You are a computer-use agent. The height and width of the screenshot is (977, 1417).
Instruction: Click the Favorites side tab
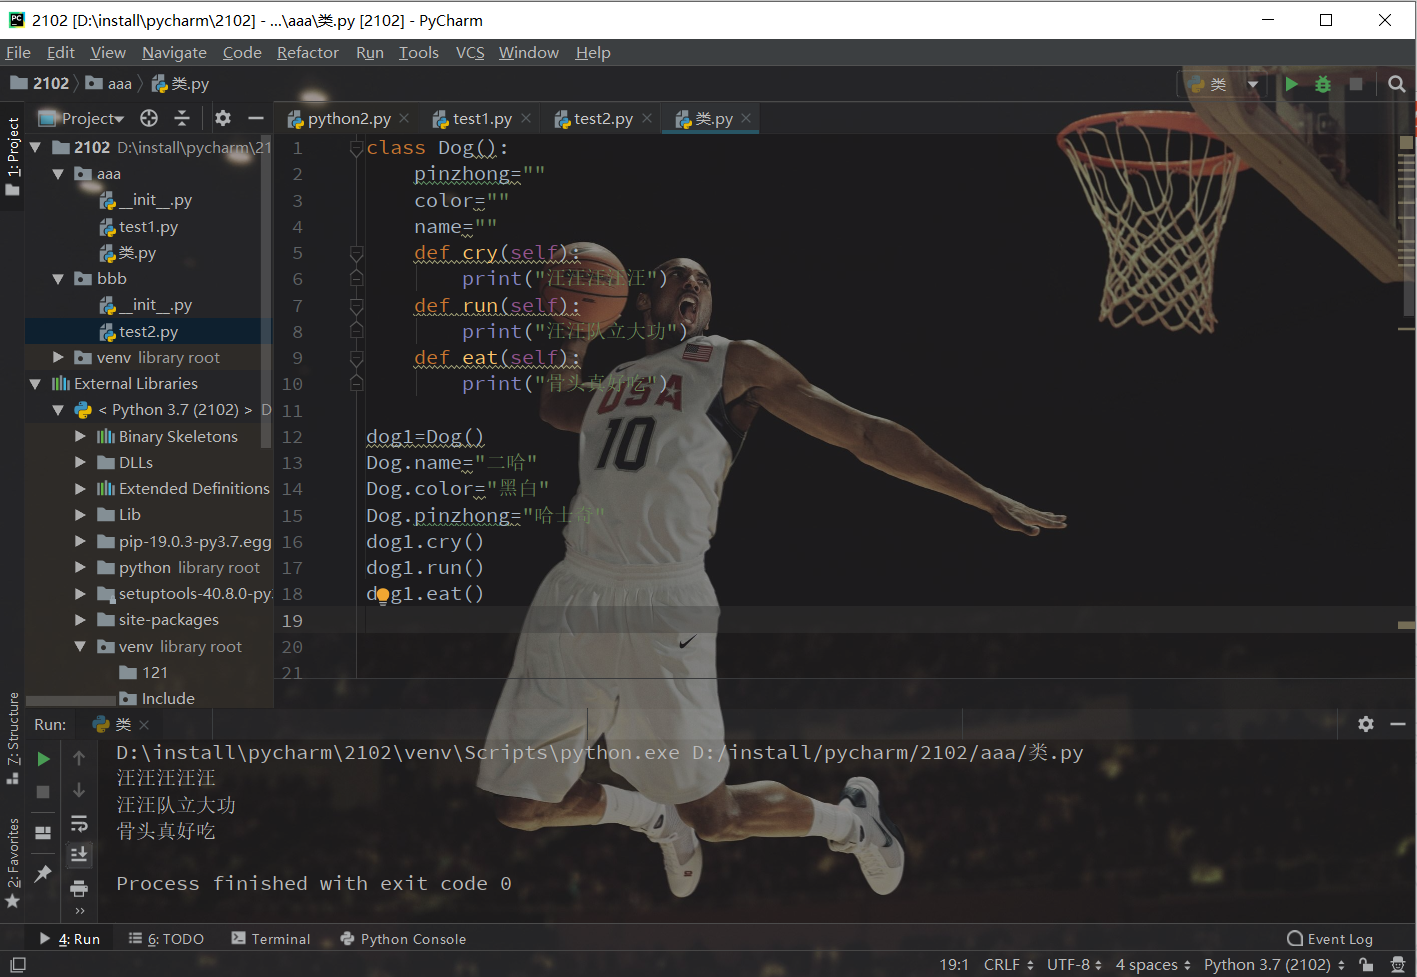click(13, 862)
